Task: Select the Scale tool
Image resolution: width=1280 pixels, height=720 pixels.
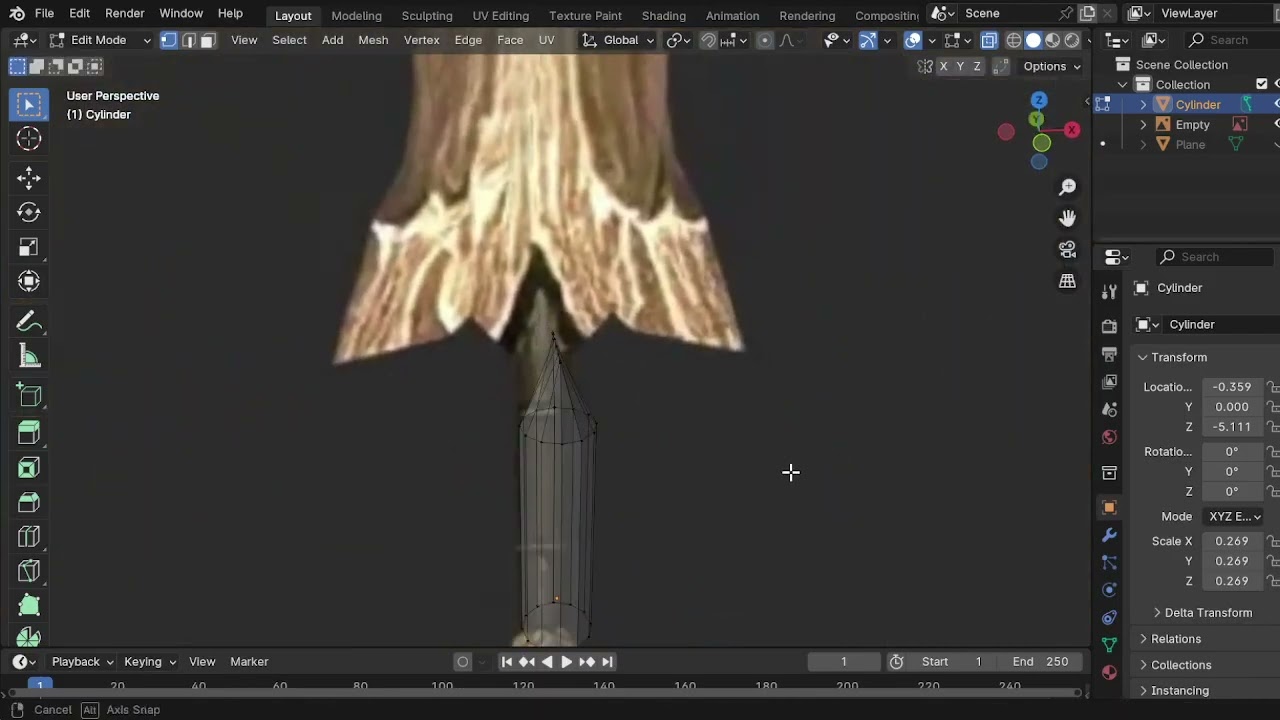Action: (29, 247)
